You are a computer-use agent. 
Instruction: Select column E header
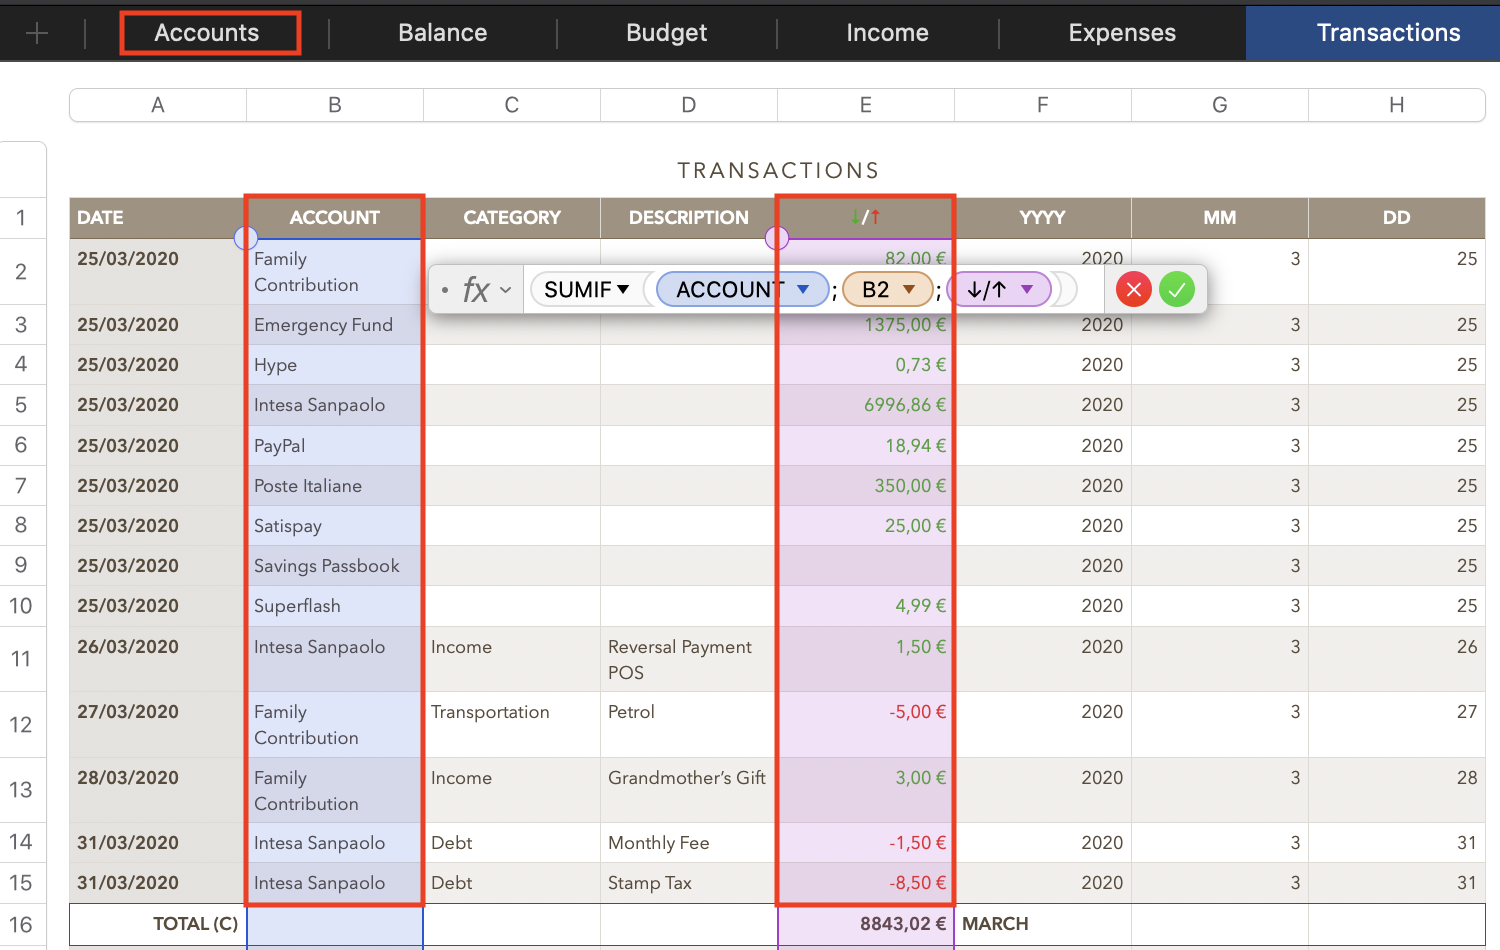[x=866, y=105]
